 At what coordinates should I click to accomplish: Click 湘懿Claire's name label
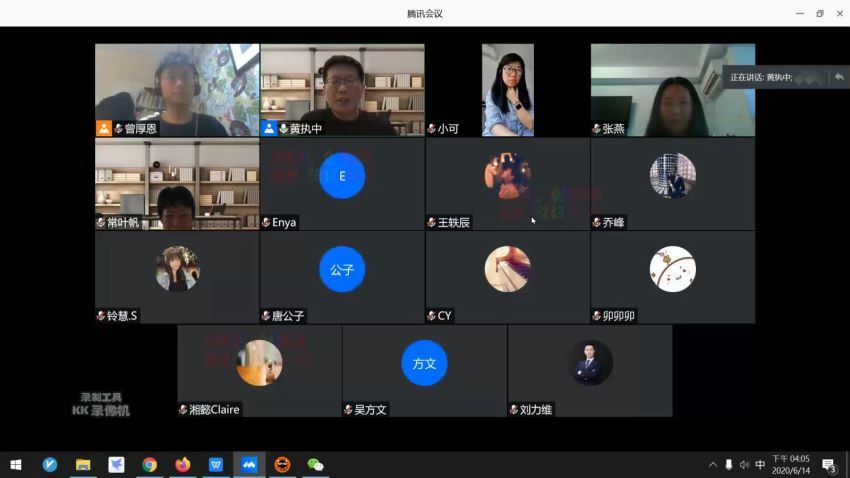[x=214, y=410]
